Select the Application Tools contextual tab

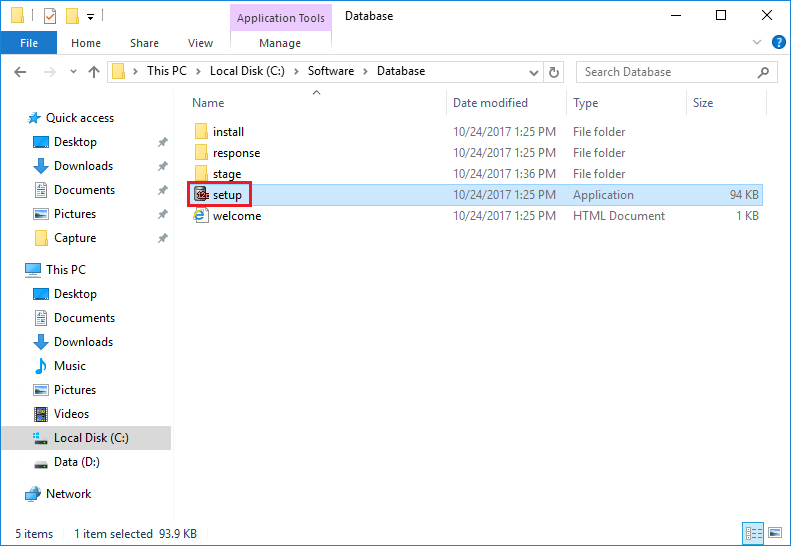coord(280,18)
